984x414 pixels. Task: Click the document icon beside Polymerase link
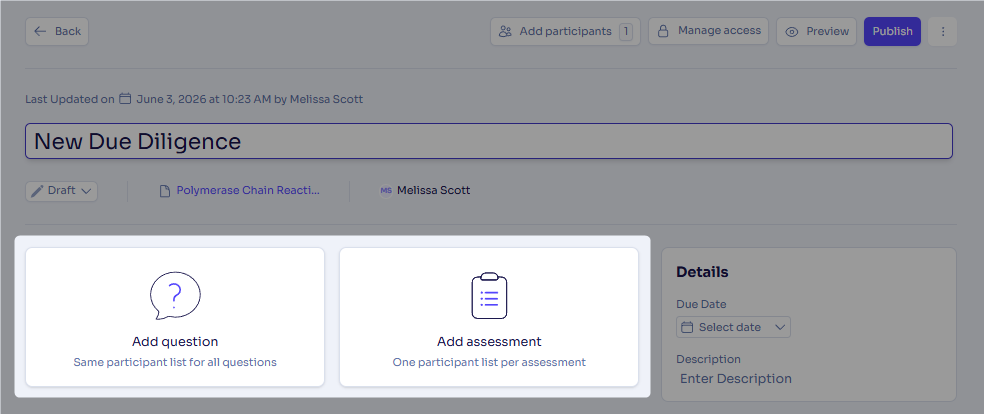165,191
